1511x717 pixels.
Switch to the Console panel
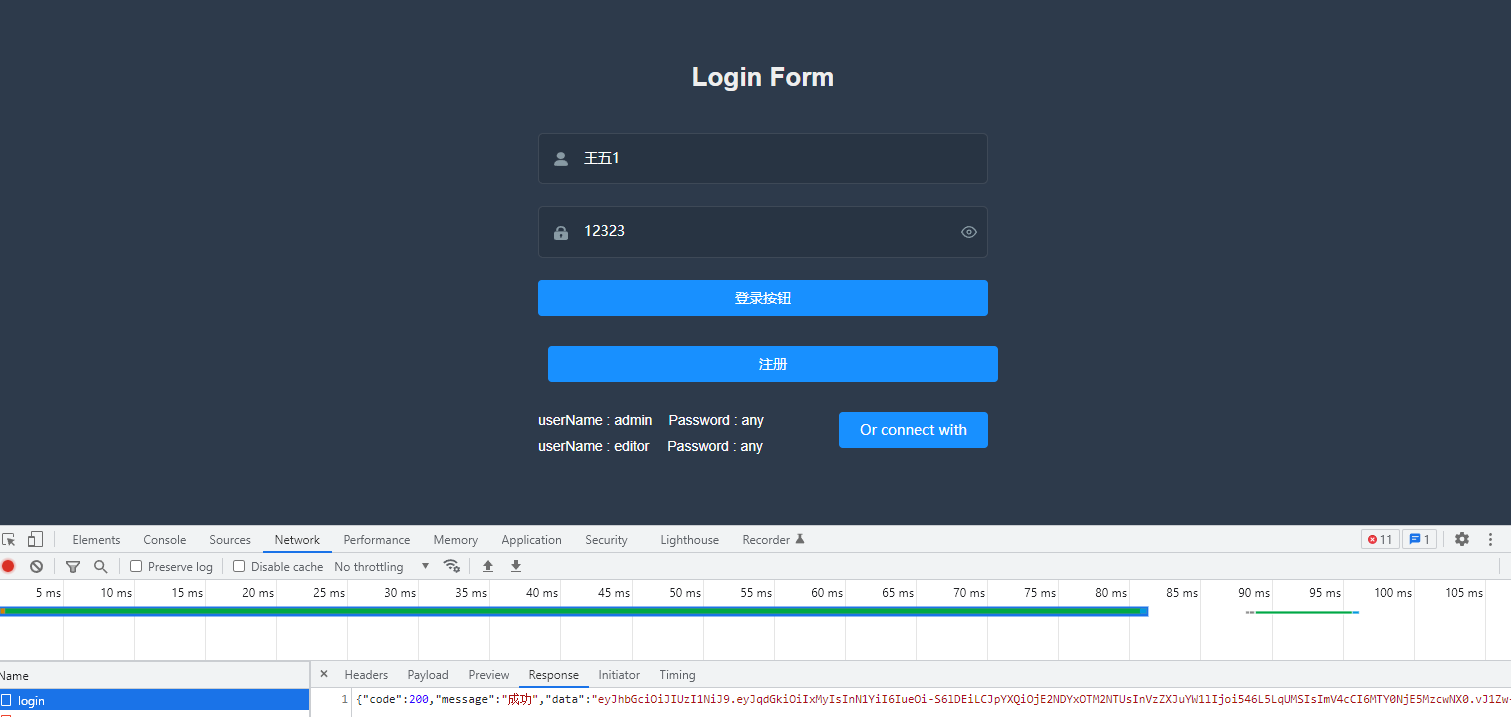(x=164, y=539)
